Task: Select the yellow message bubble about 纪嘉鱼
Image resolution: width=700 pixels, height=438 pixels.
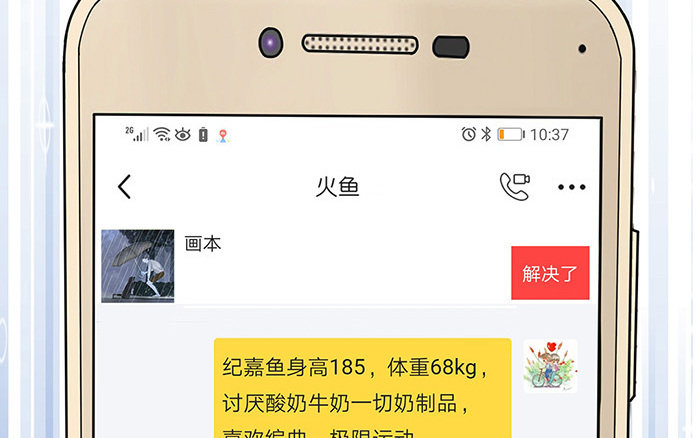Action: click(362, 388)
